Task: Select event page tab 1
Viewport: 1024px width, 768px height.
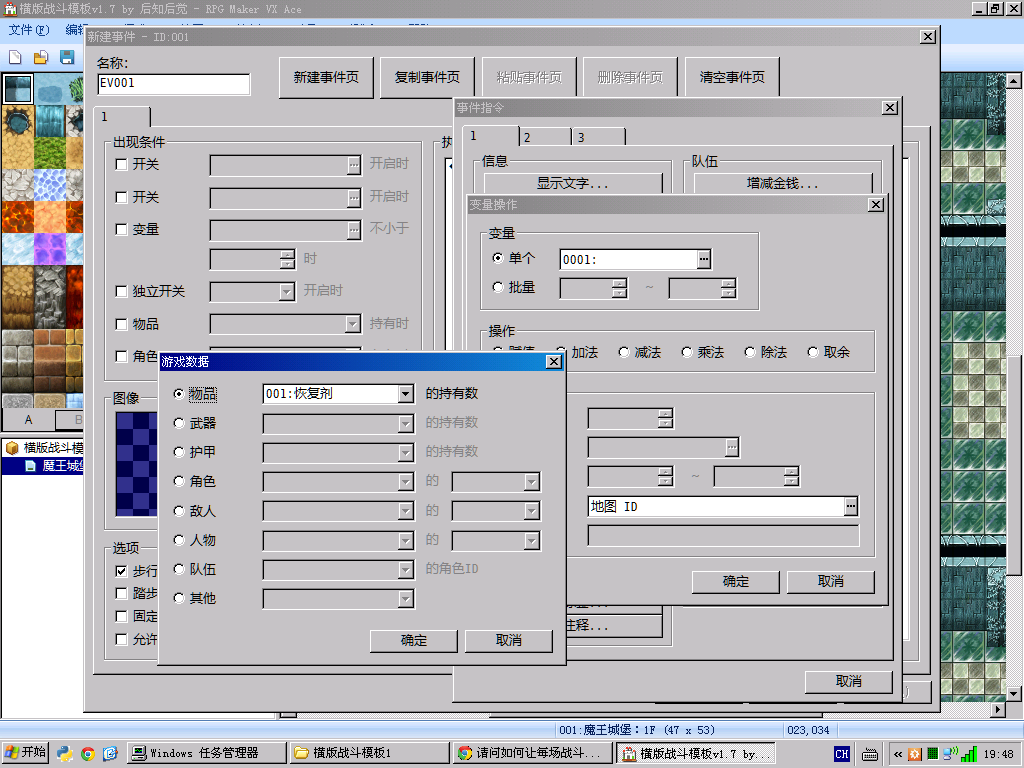Action: [x=122, y=117]
